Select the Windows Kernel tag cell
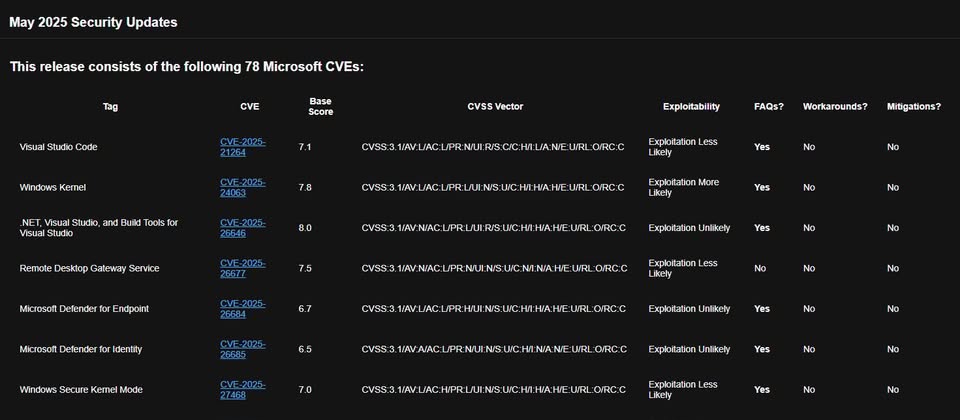The image size is (960, 420). coord(53,187)
